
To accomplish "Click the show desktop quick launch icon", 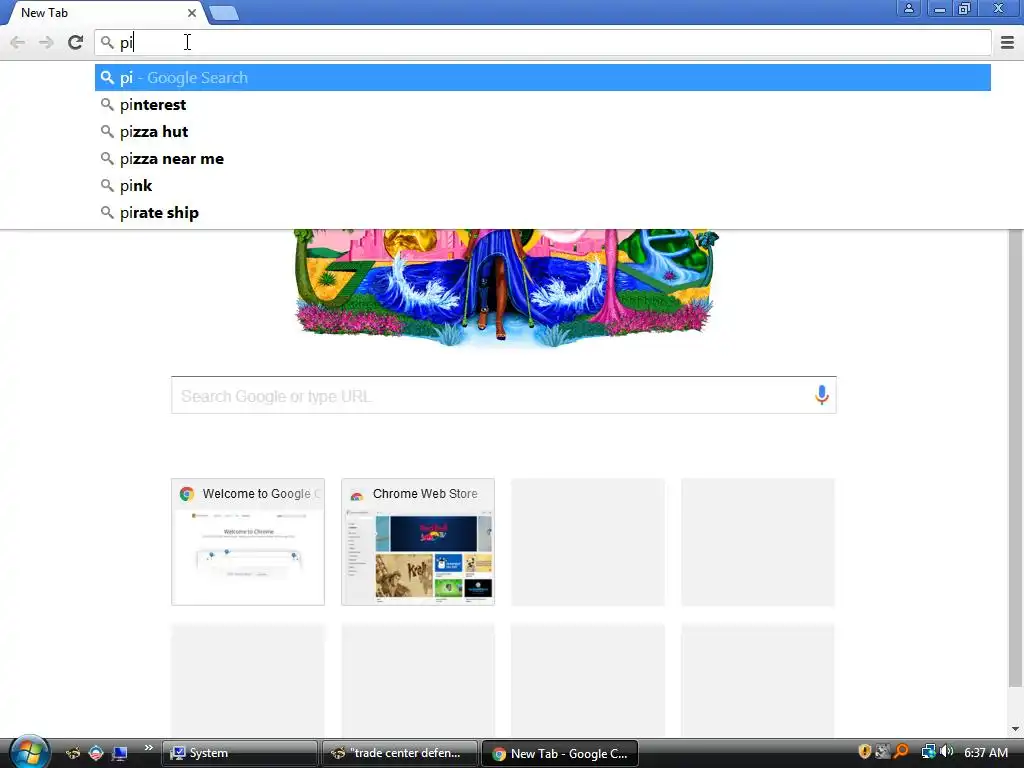I will [120, 753].
